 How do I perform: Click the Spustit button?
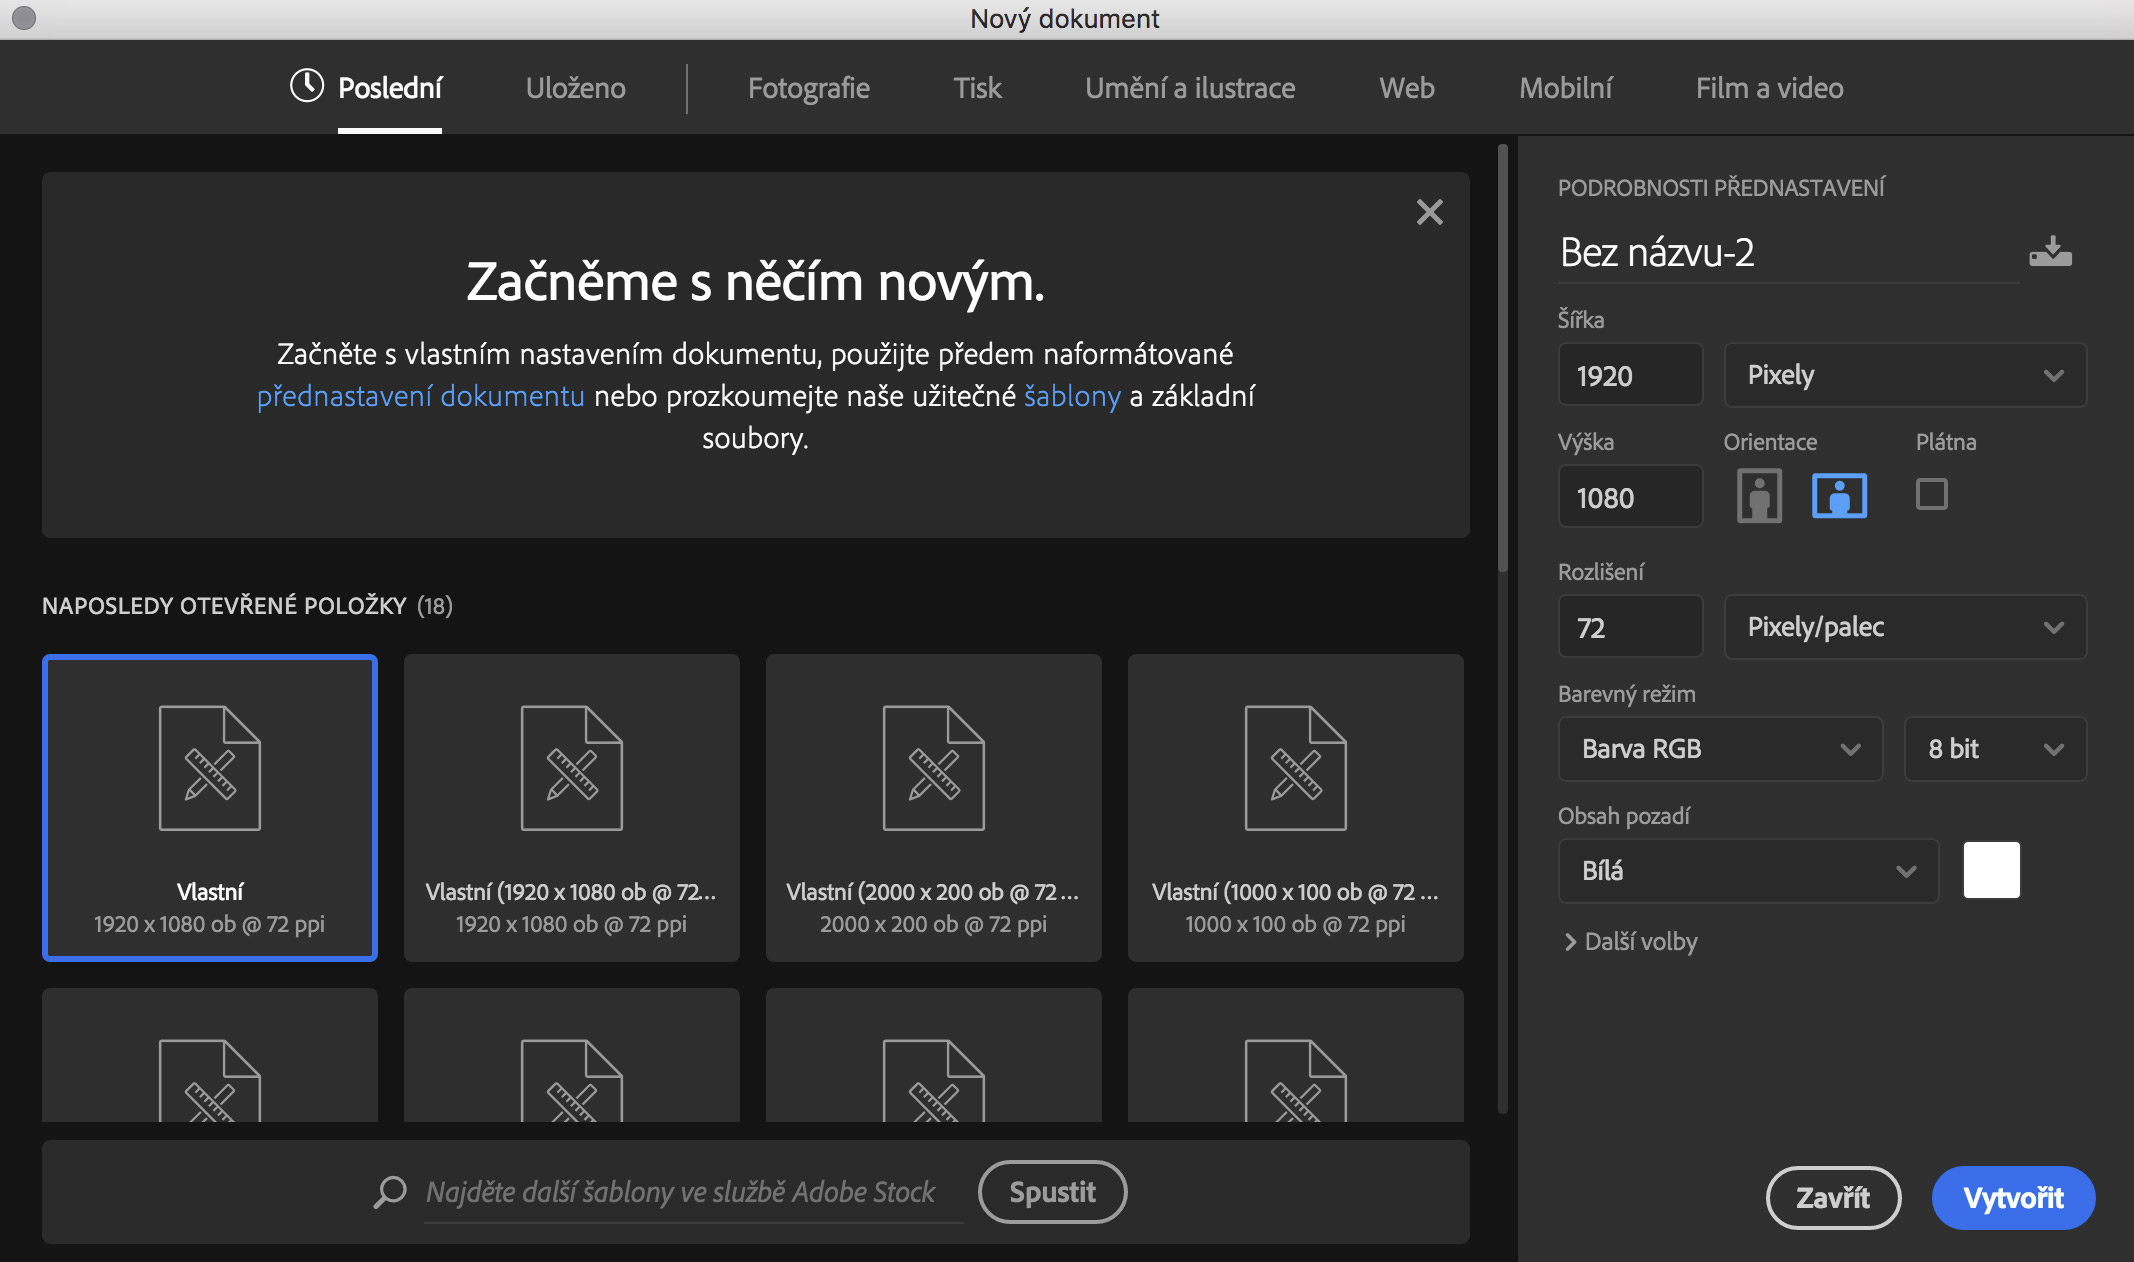click(x=1052, y=1192)
